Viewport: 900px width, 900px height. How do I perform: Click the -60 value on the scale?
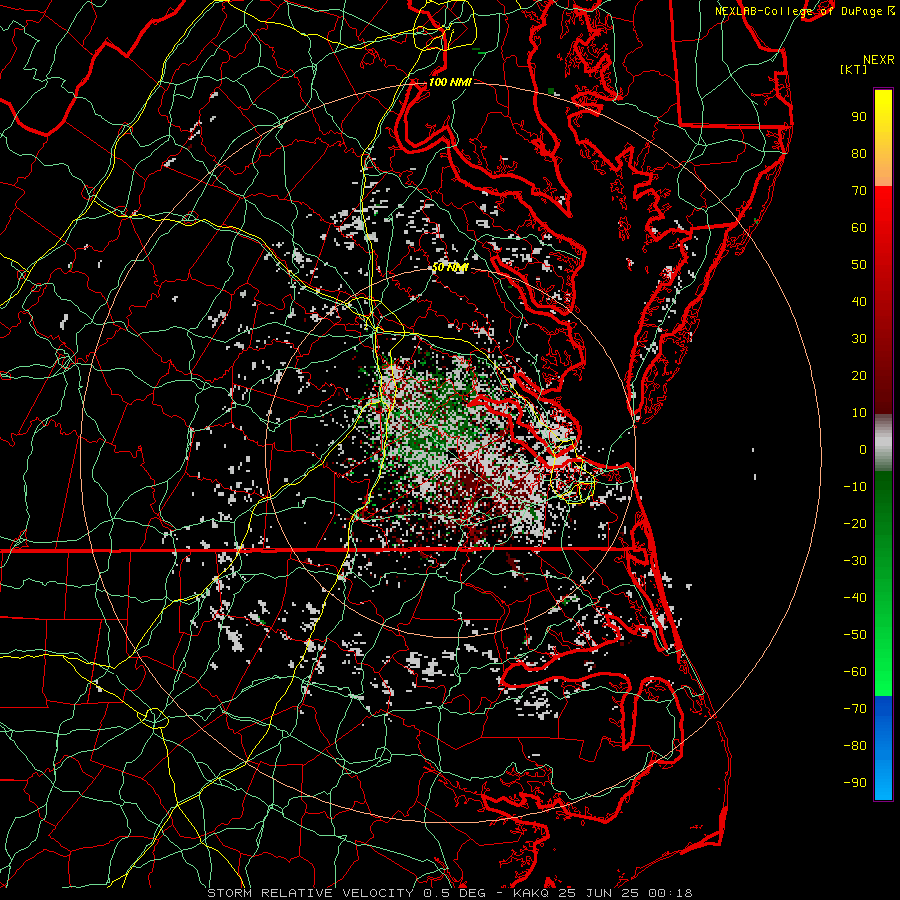(x=855, y=672)
